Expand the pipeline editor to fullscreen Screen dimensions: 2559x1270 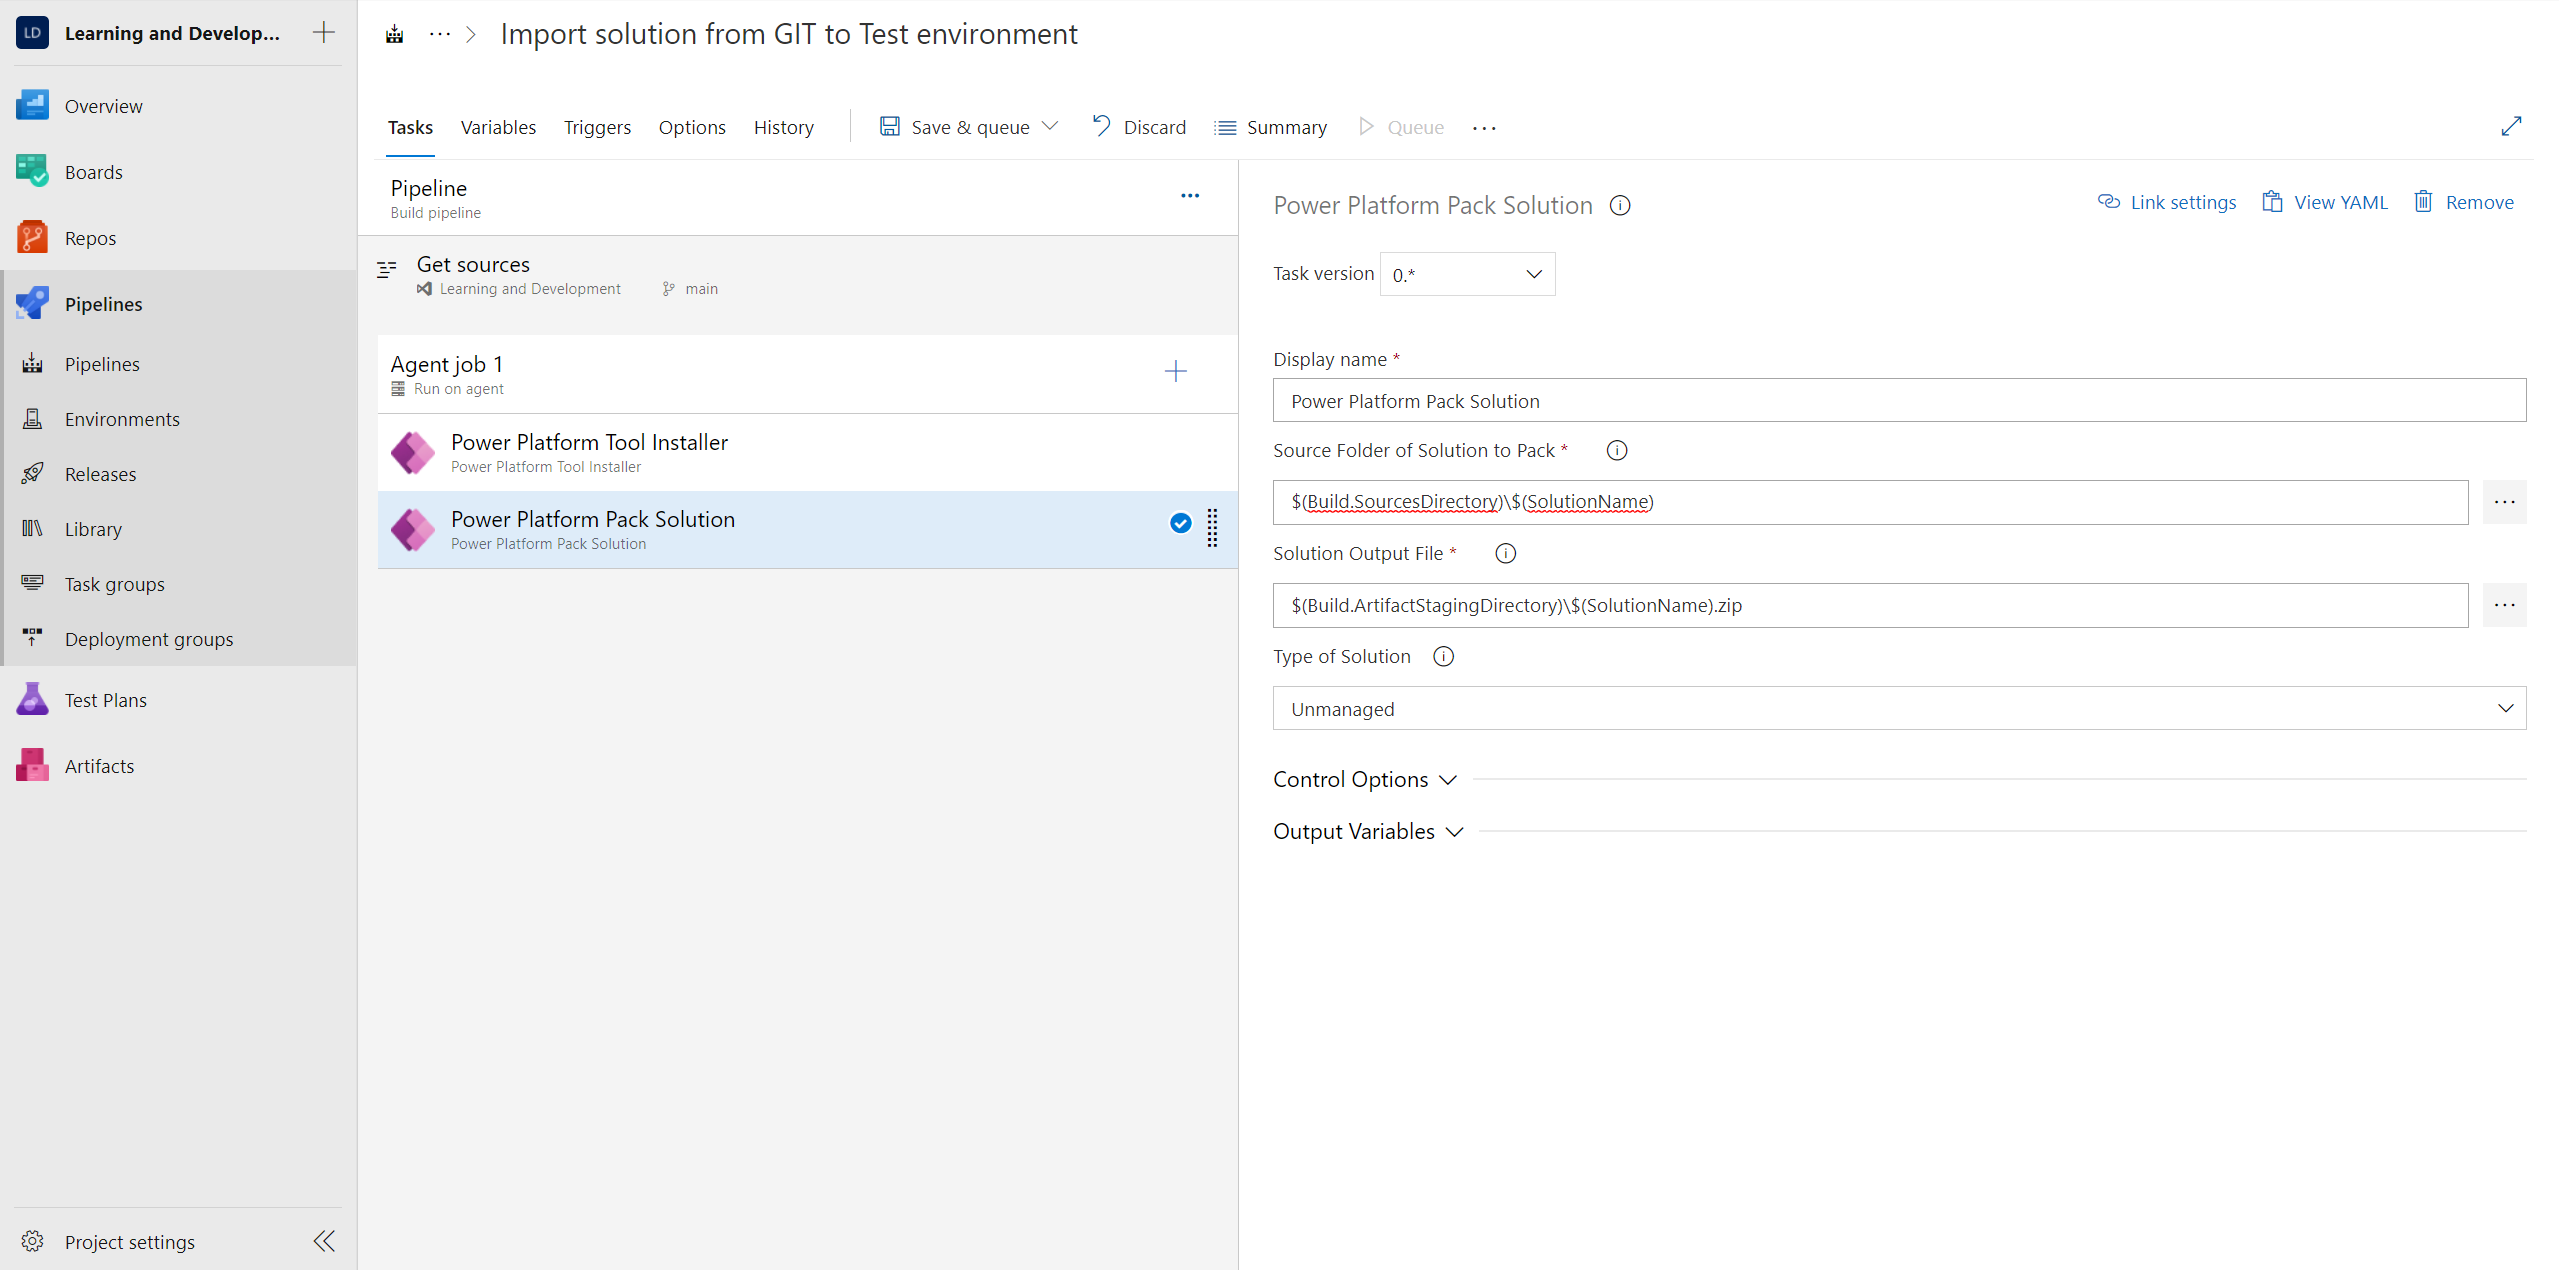pyautogui.click(x=2512, y=126)
